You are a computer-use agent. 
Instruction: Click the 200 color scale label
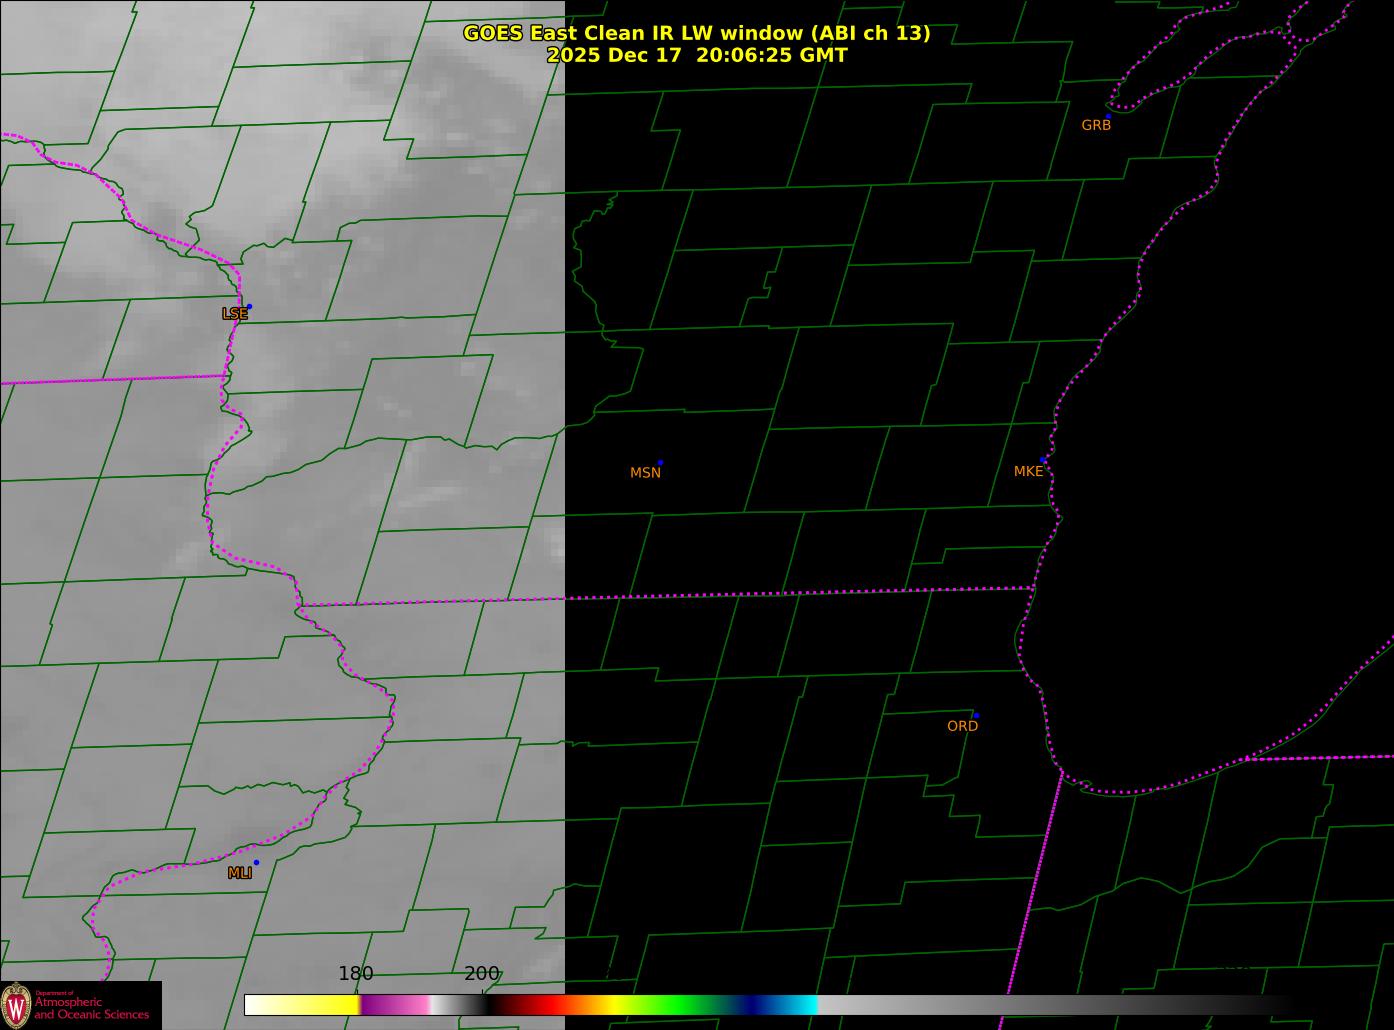[x=481, y=973]
